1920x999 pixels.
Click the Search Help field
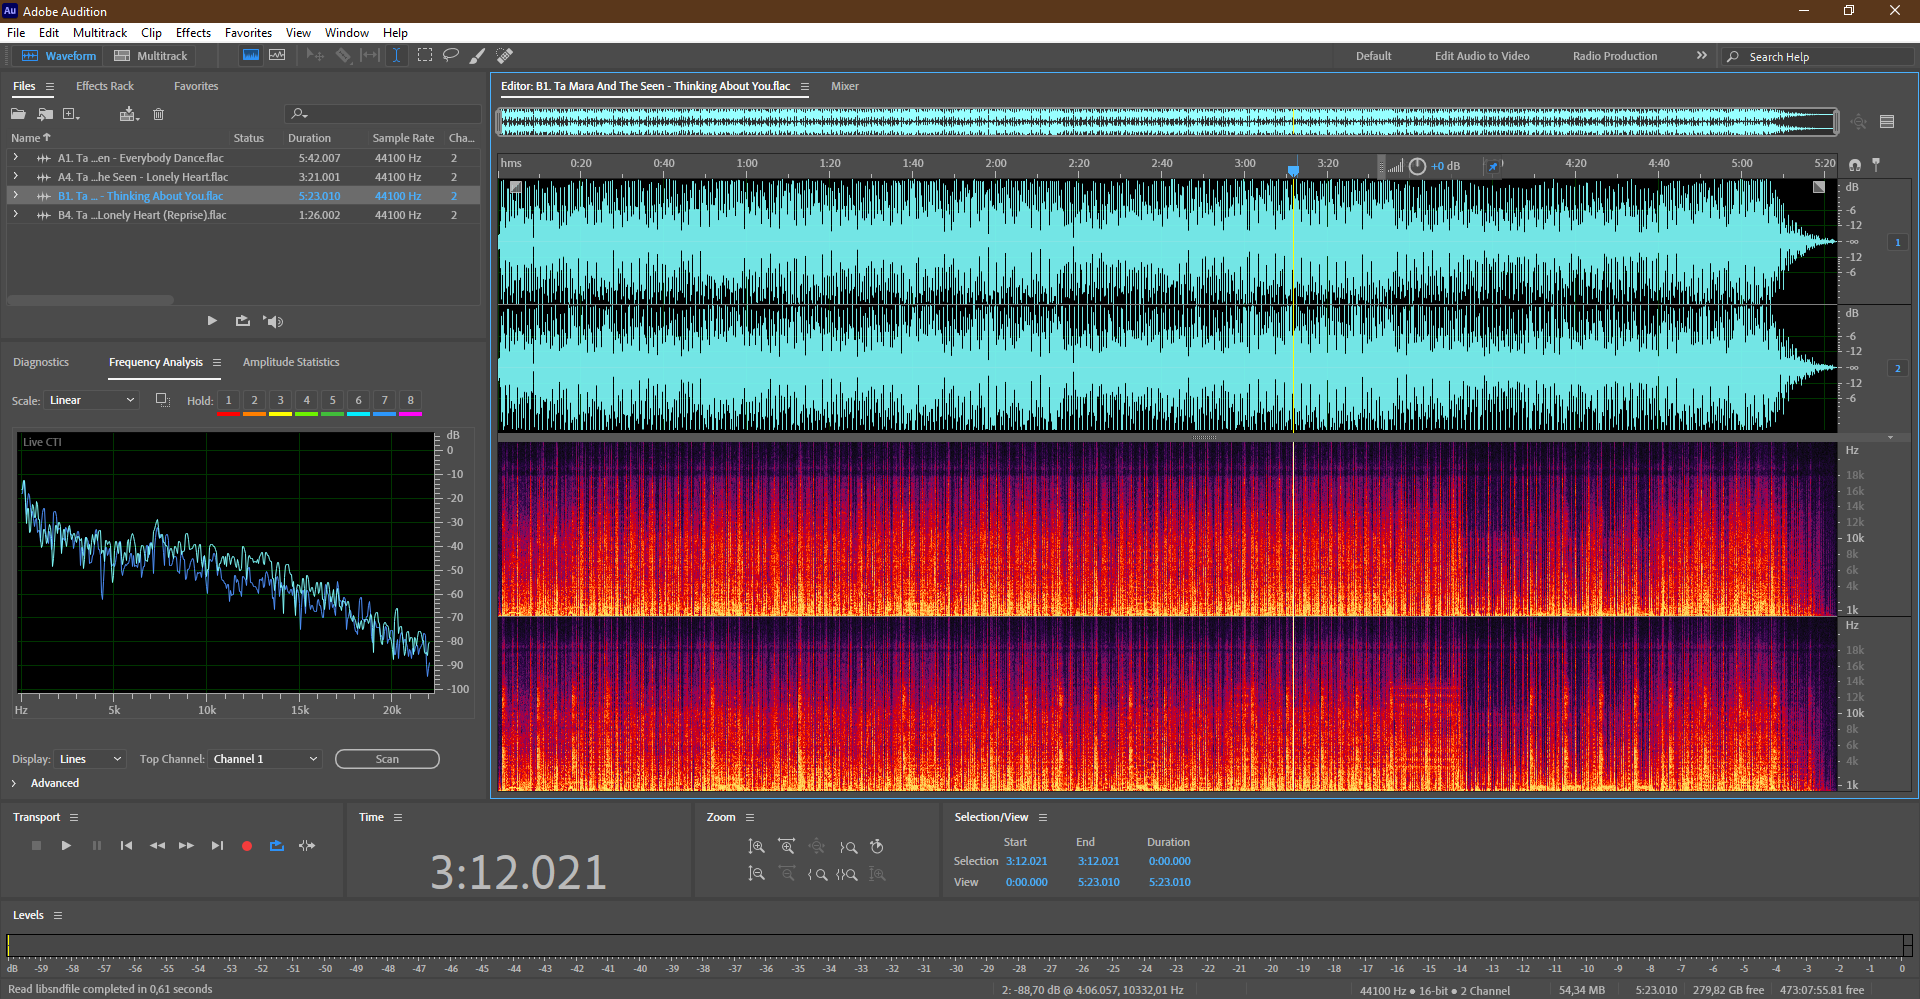pyautogui.click(x=1818, y=57)
